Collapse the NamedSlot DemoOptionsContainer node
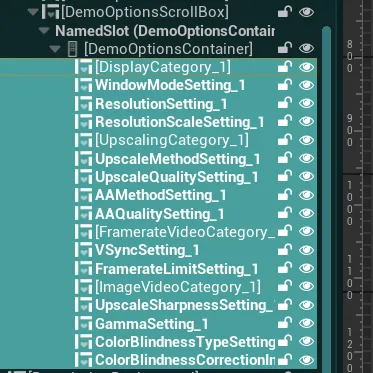Viewport: 373px width, 373px height. pos(44,31)
